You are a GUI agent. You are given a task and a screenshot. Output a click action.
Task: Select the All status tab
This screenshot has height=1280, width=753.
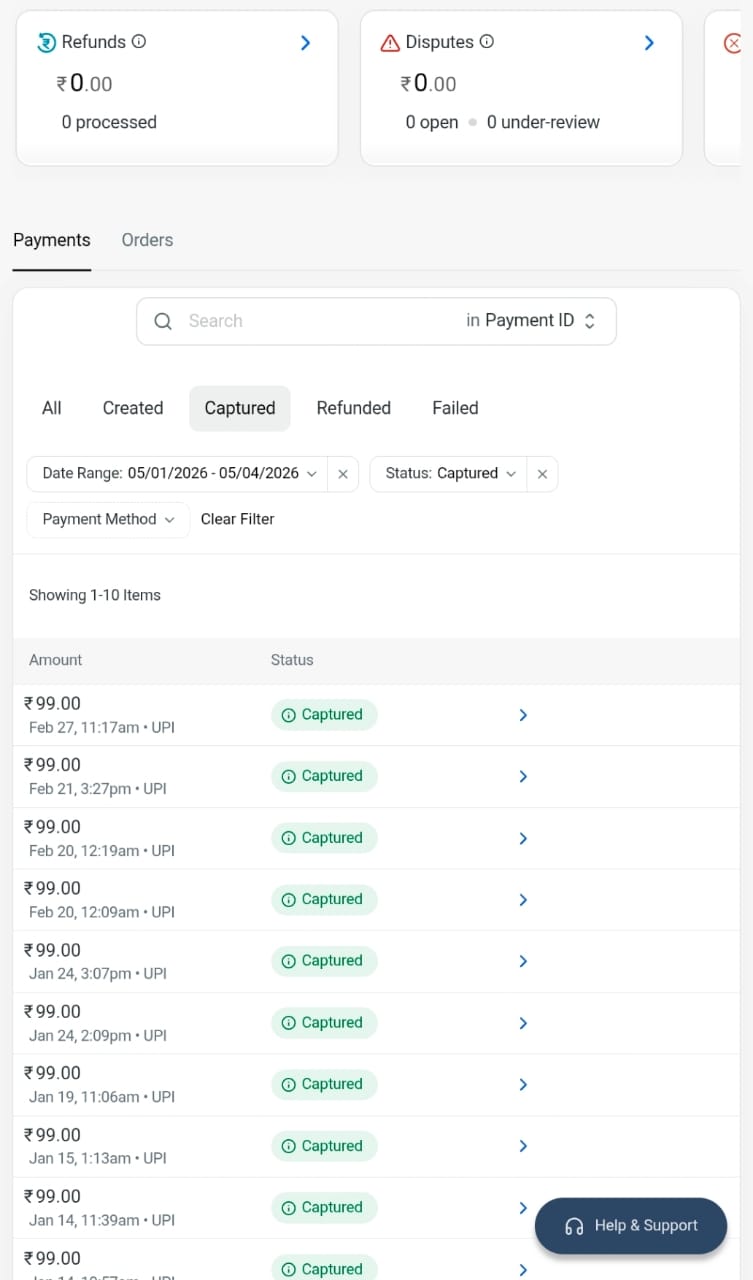(52, 408)
